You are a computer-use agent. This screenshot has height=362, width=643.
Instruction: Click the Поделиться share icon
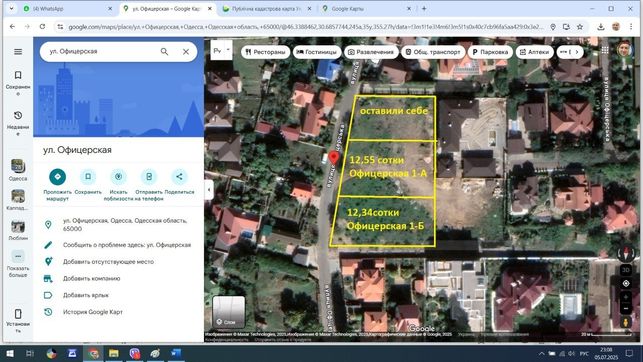[179, 177]
